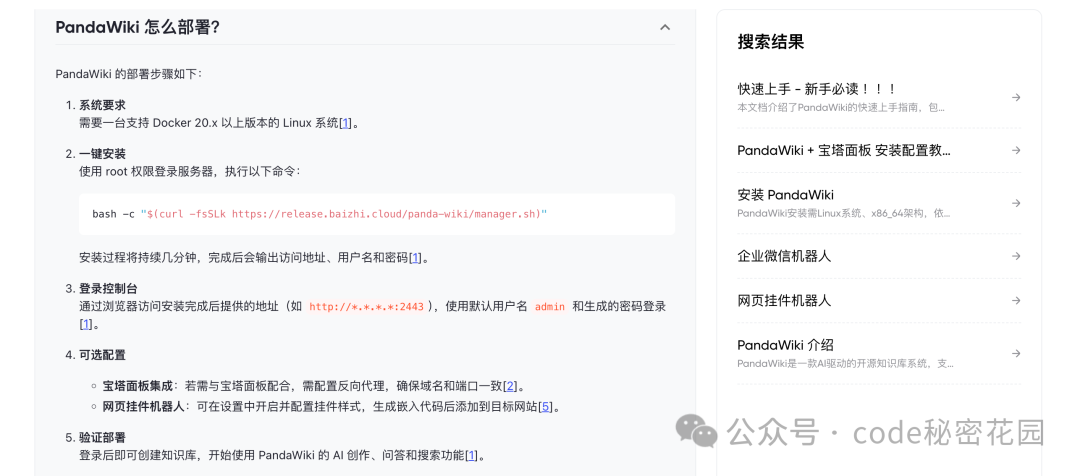The width and height of the screenshot is (1080, 476).
Task: Click the bash install command code block
Action: [x=377, y=214]
